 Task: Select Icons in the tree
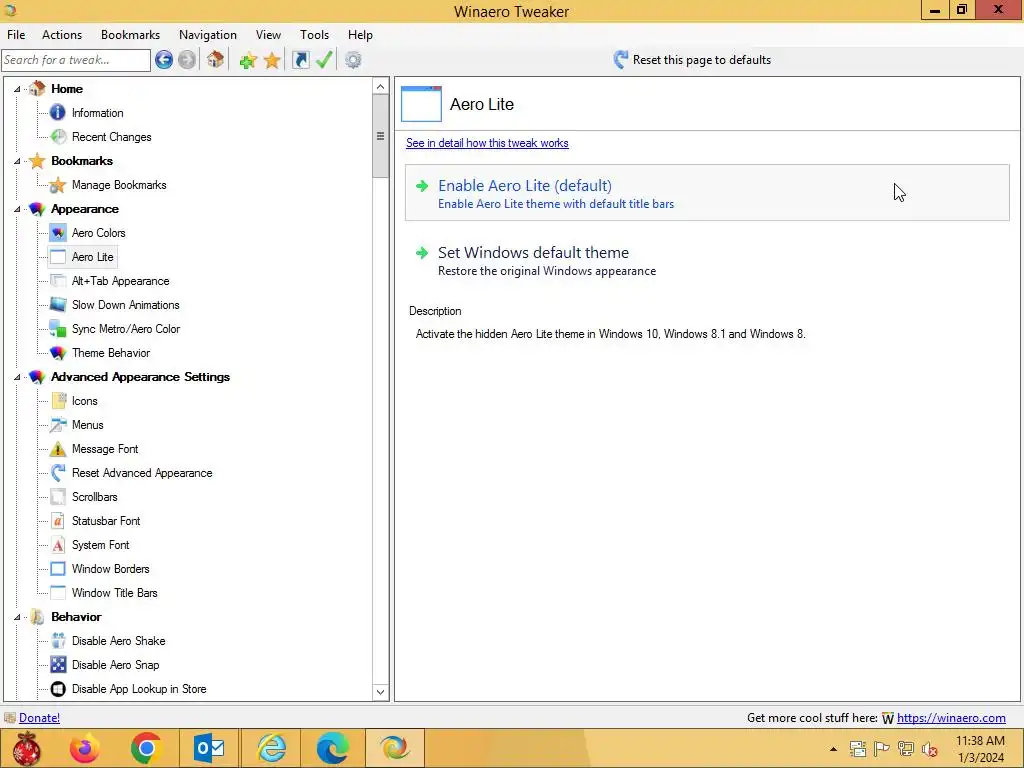(84, 401)
